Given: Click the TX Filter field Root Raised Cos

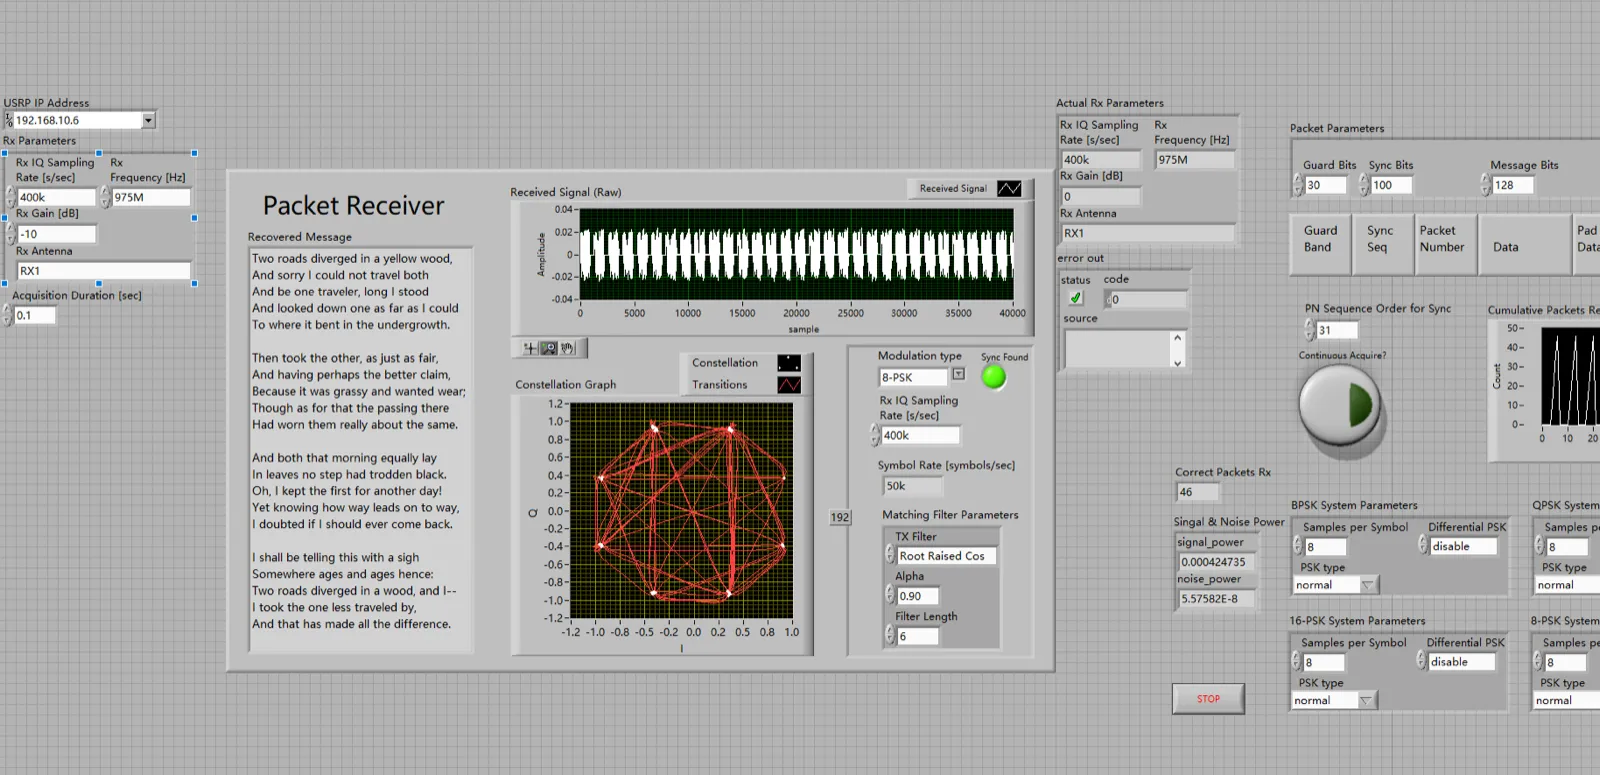Looking at the screenshot, I should coord(946,556).
